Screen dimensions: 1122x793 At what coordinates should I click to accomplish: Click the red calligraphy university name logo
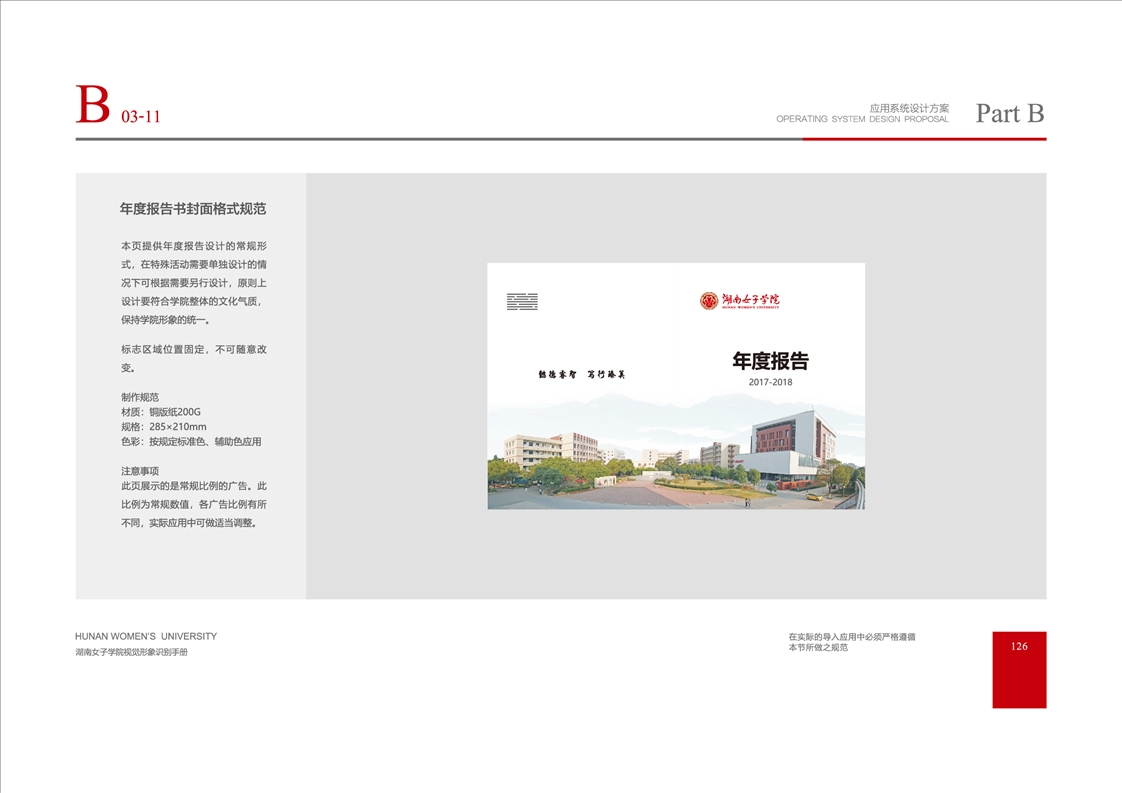(750, 299)
